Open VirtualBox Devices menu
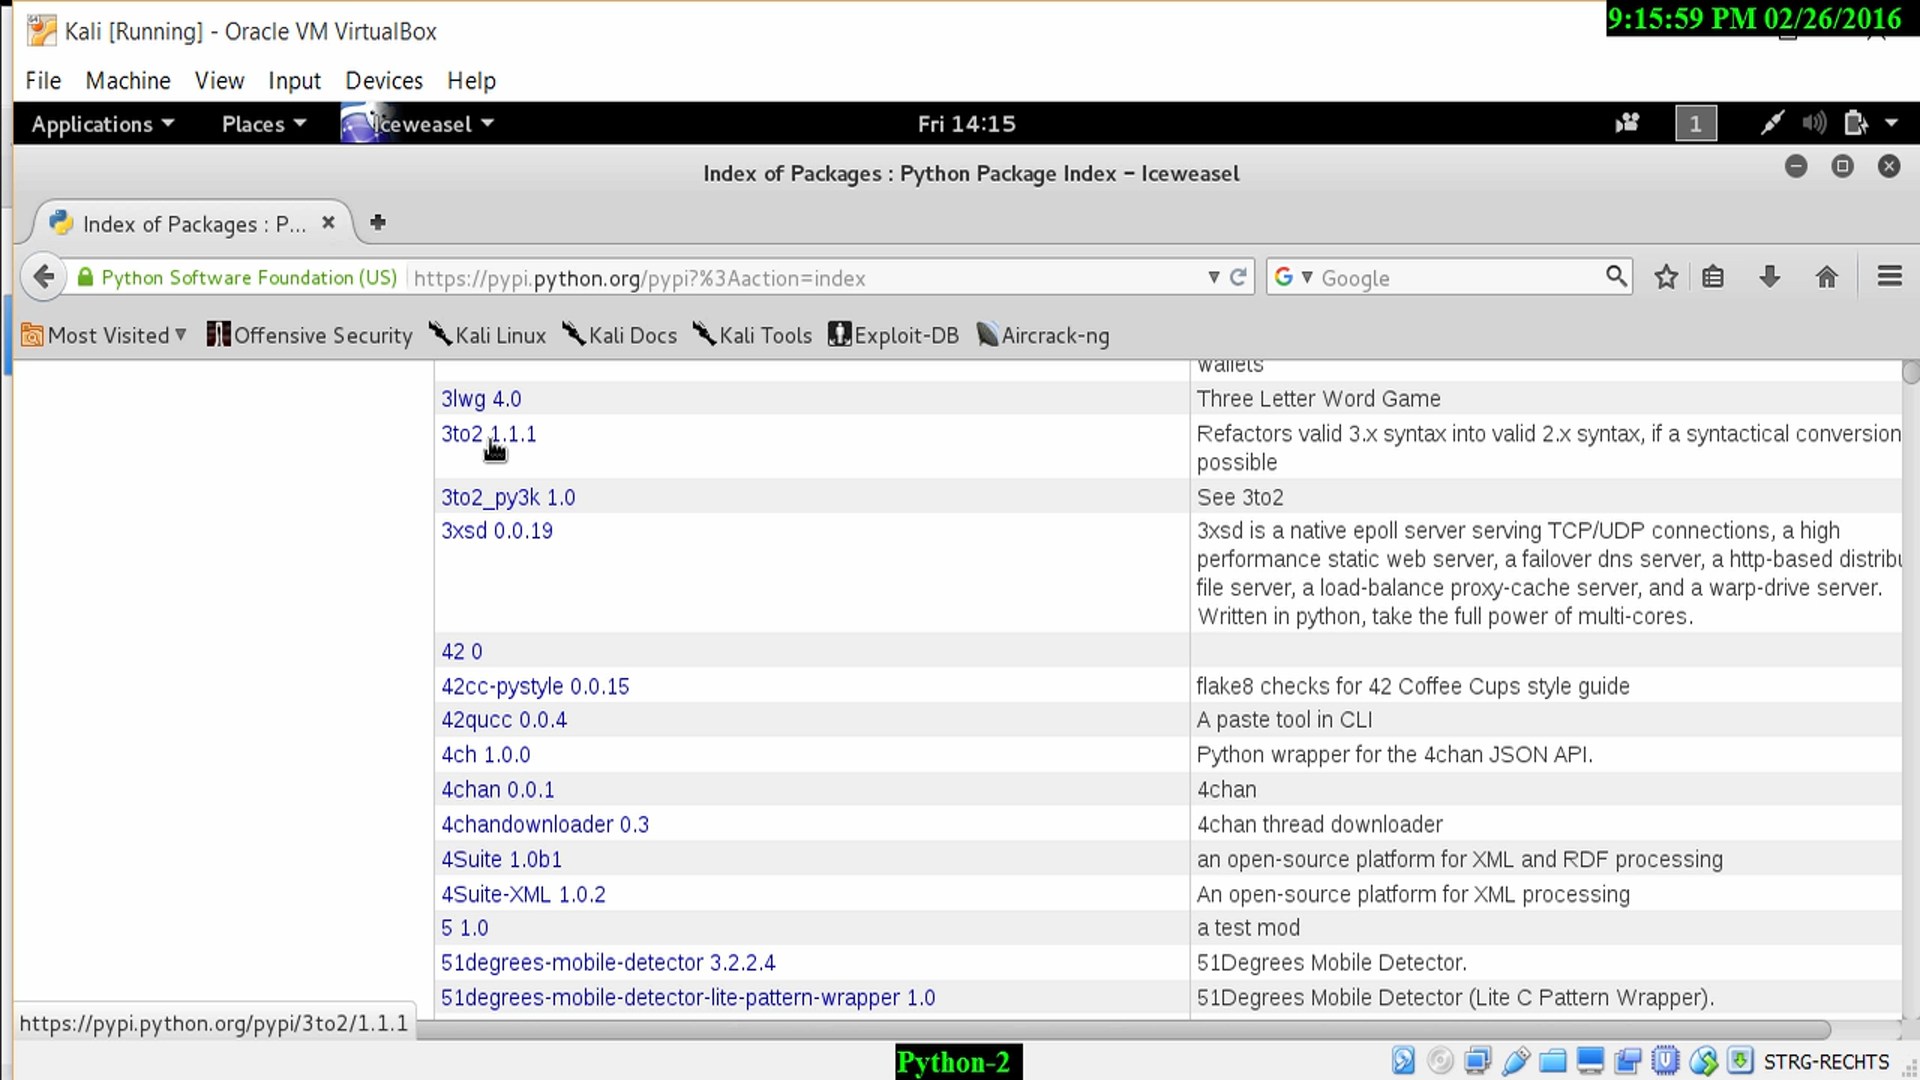 click(384, 81)
